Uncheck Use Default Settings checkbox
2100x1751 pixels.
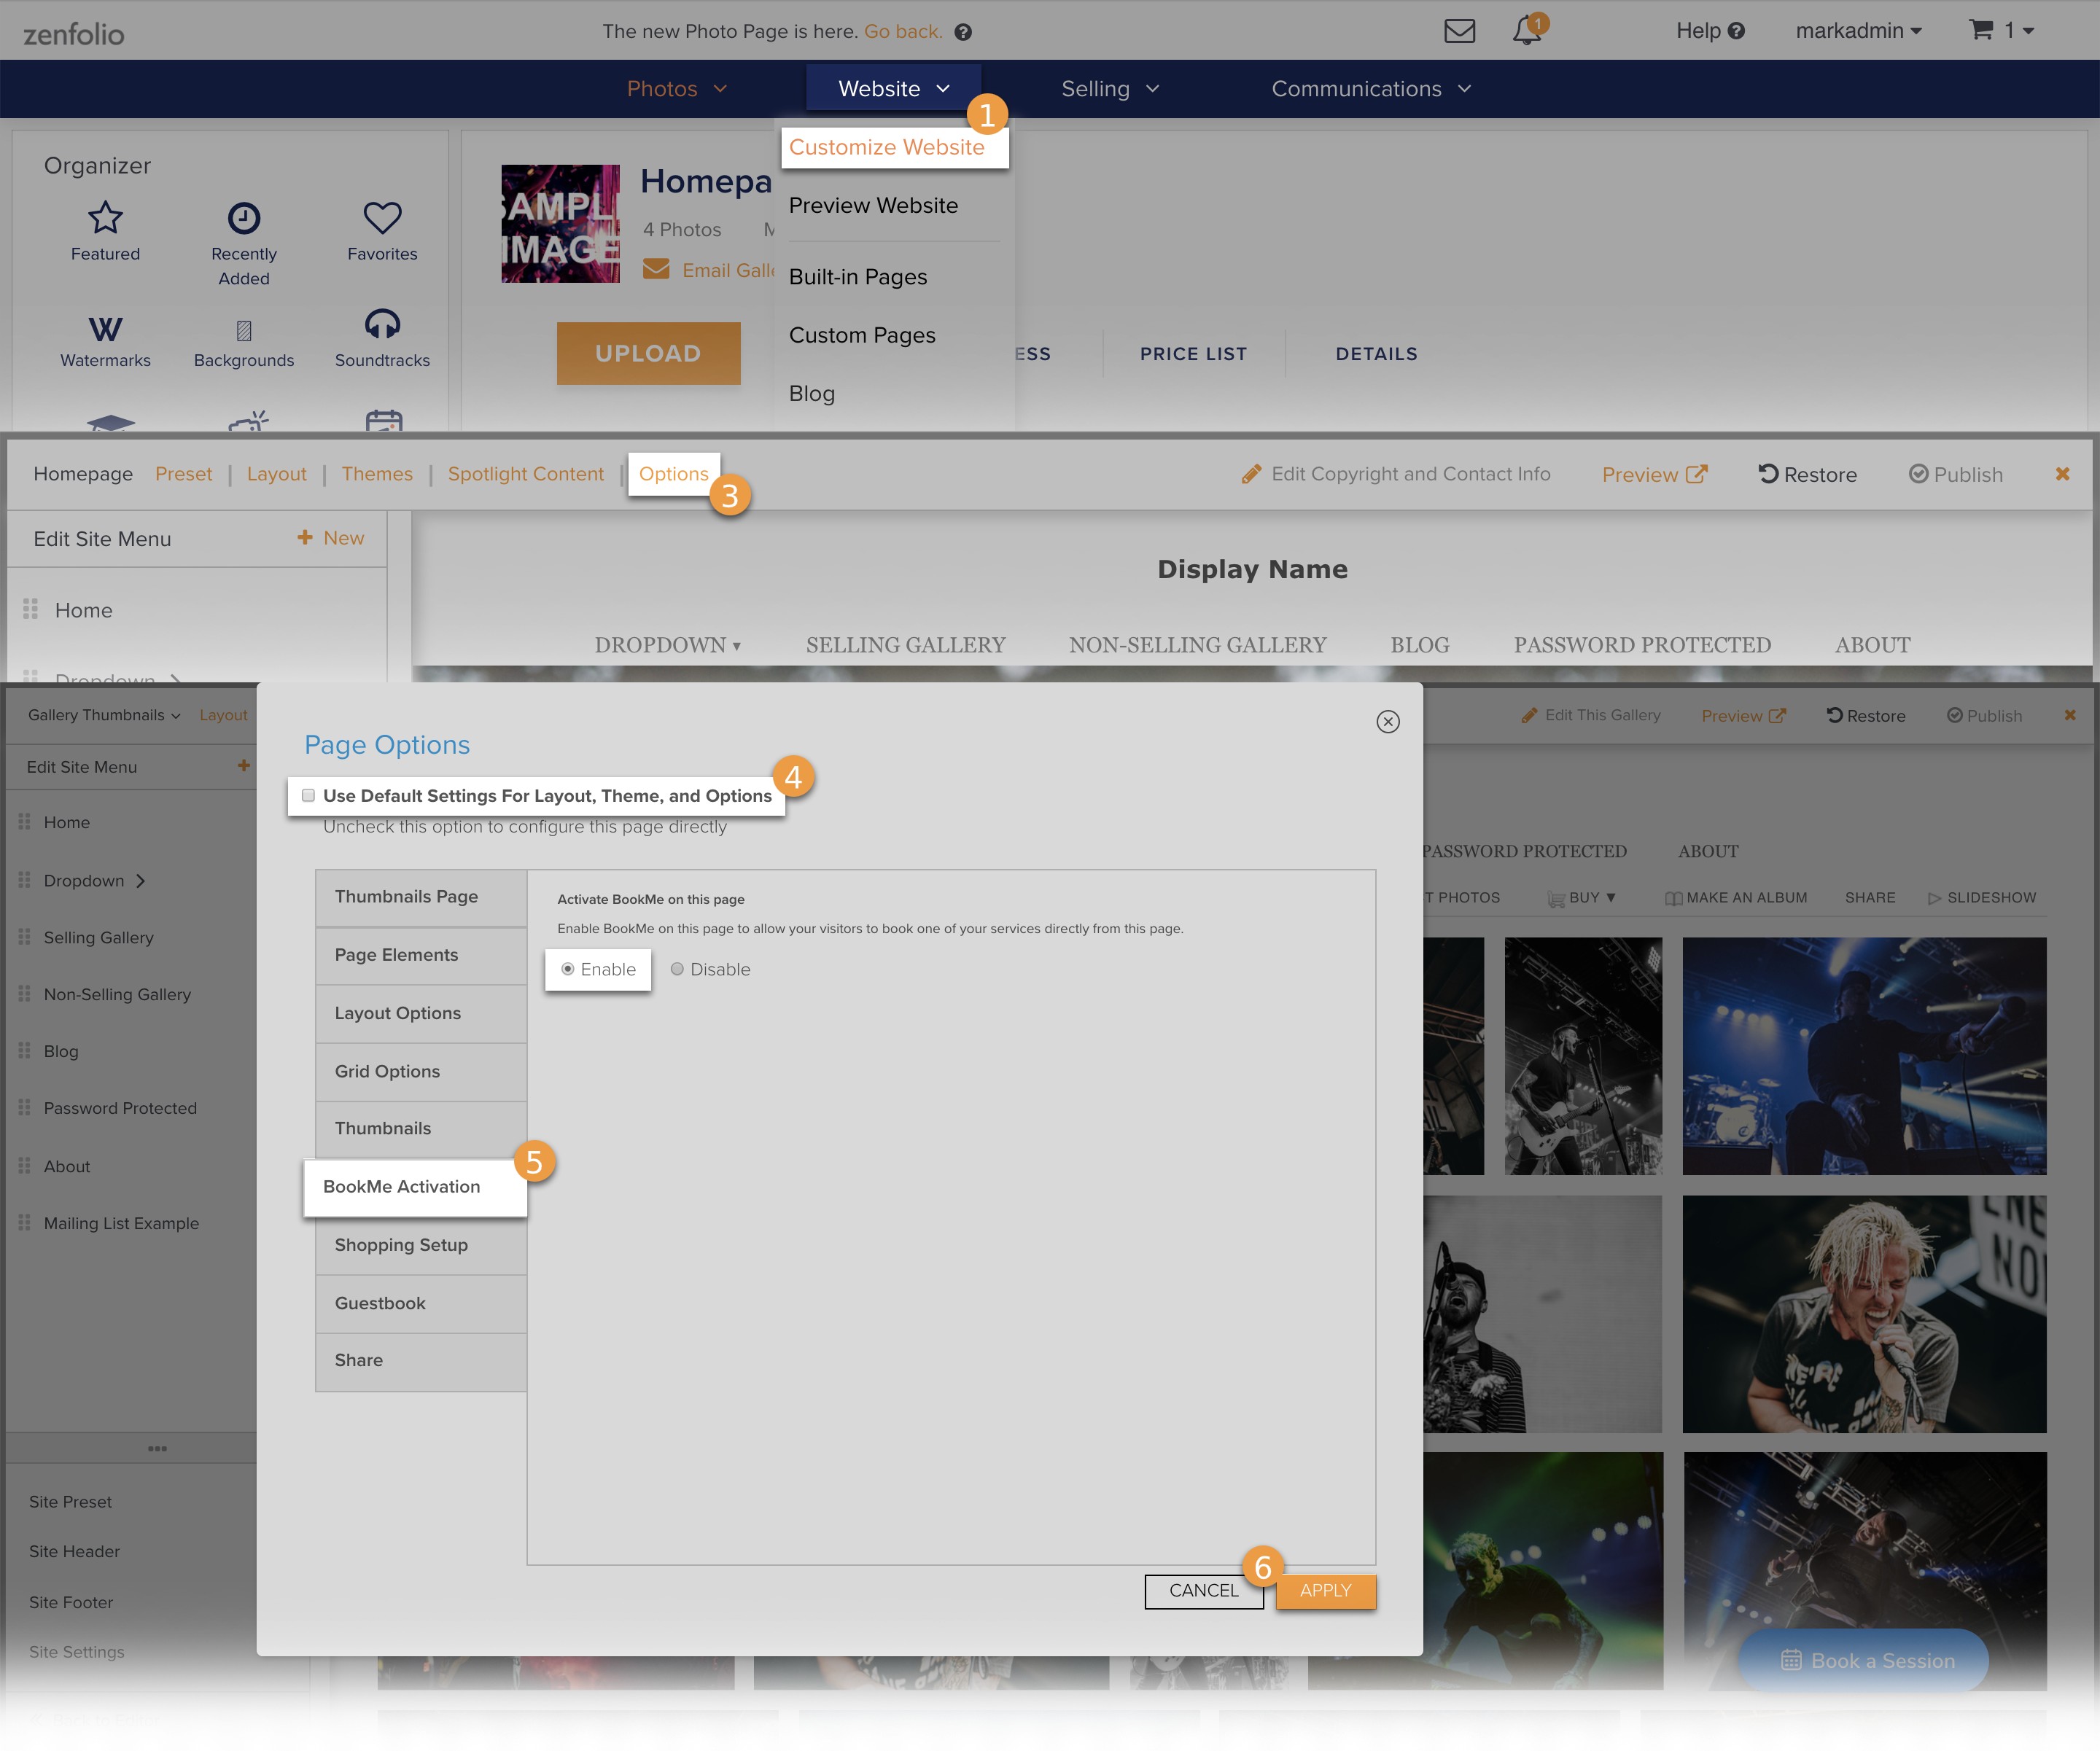pos(308,795)
